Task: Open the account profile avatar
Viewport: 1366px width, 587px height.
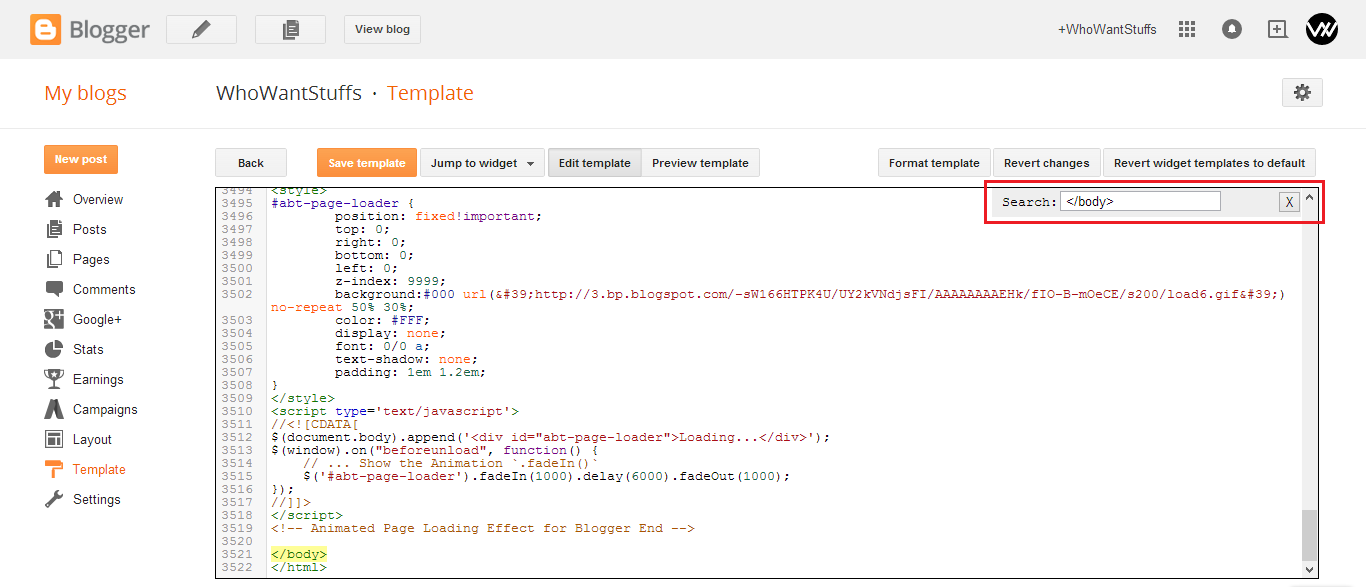Action: click(x=1322, y=29)
